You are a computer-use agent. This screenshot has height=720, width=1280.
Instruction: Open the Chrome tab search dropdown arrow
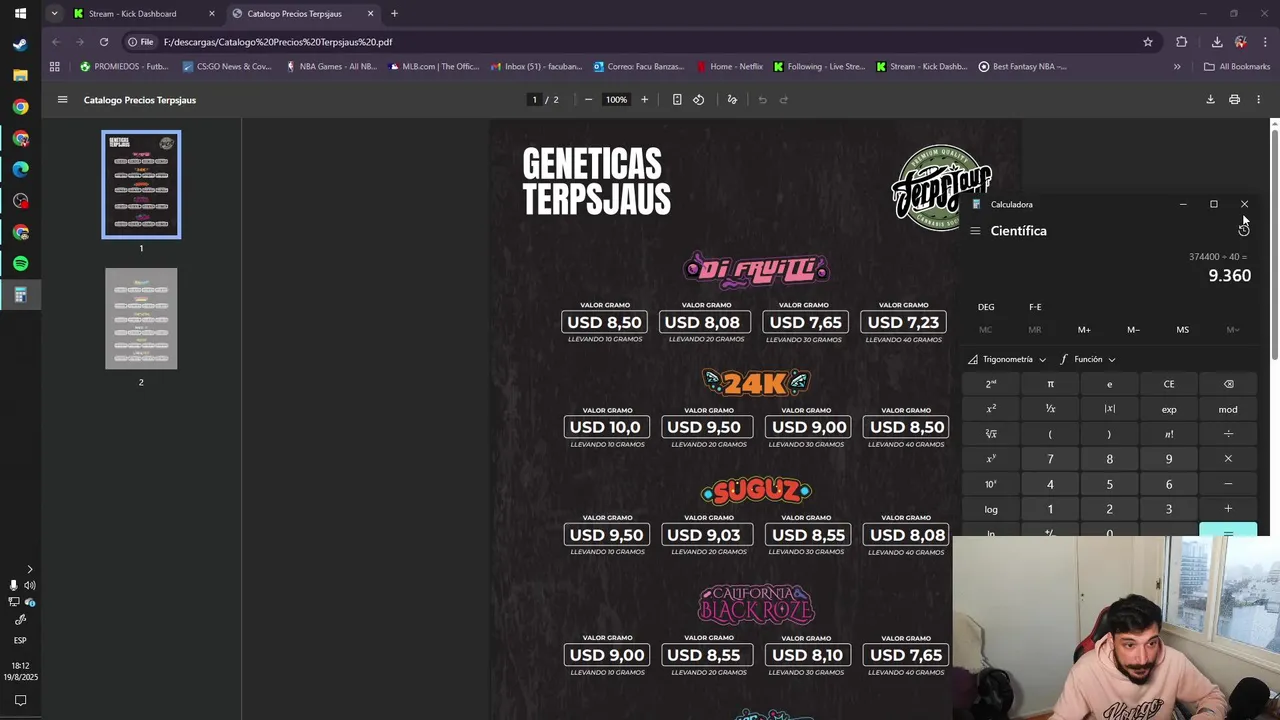coord(54,13)
